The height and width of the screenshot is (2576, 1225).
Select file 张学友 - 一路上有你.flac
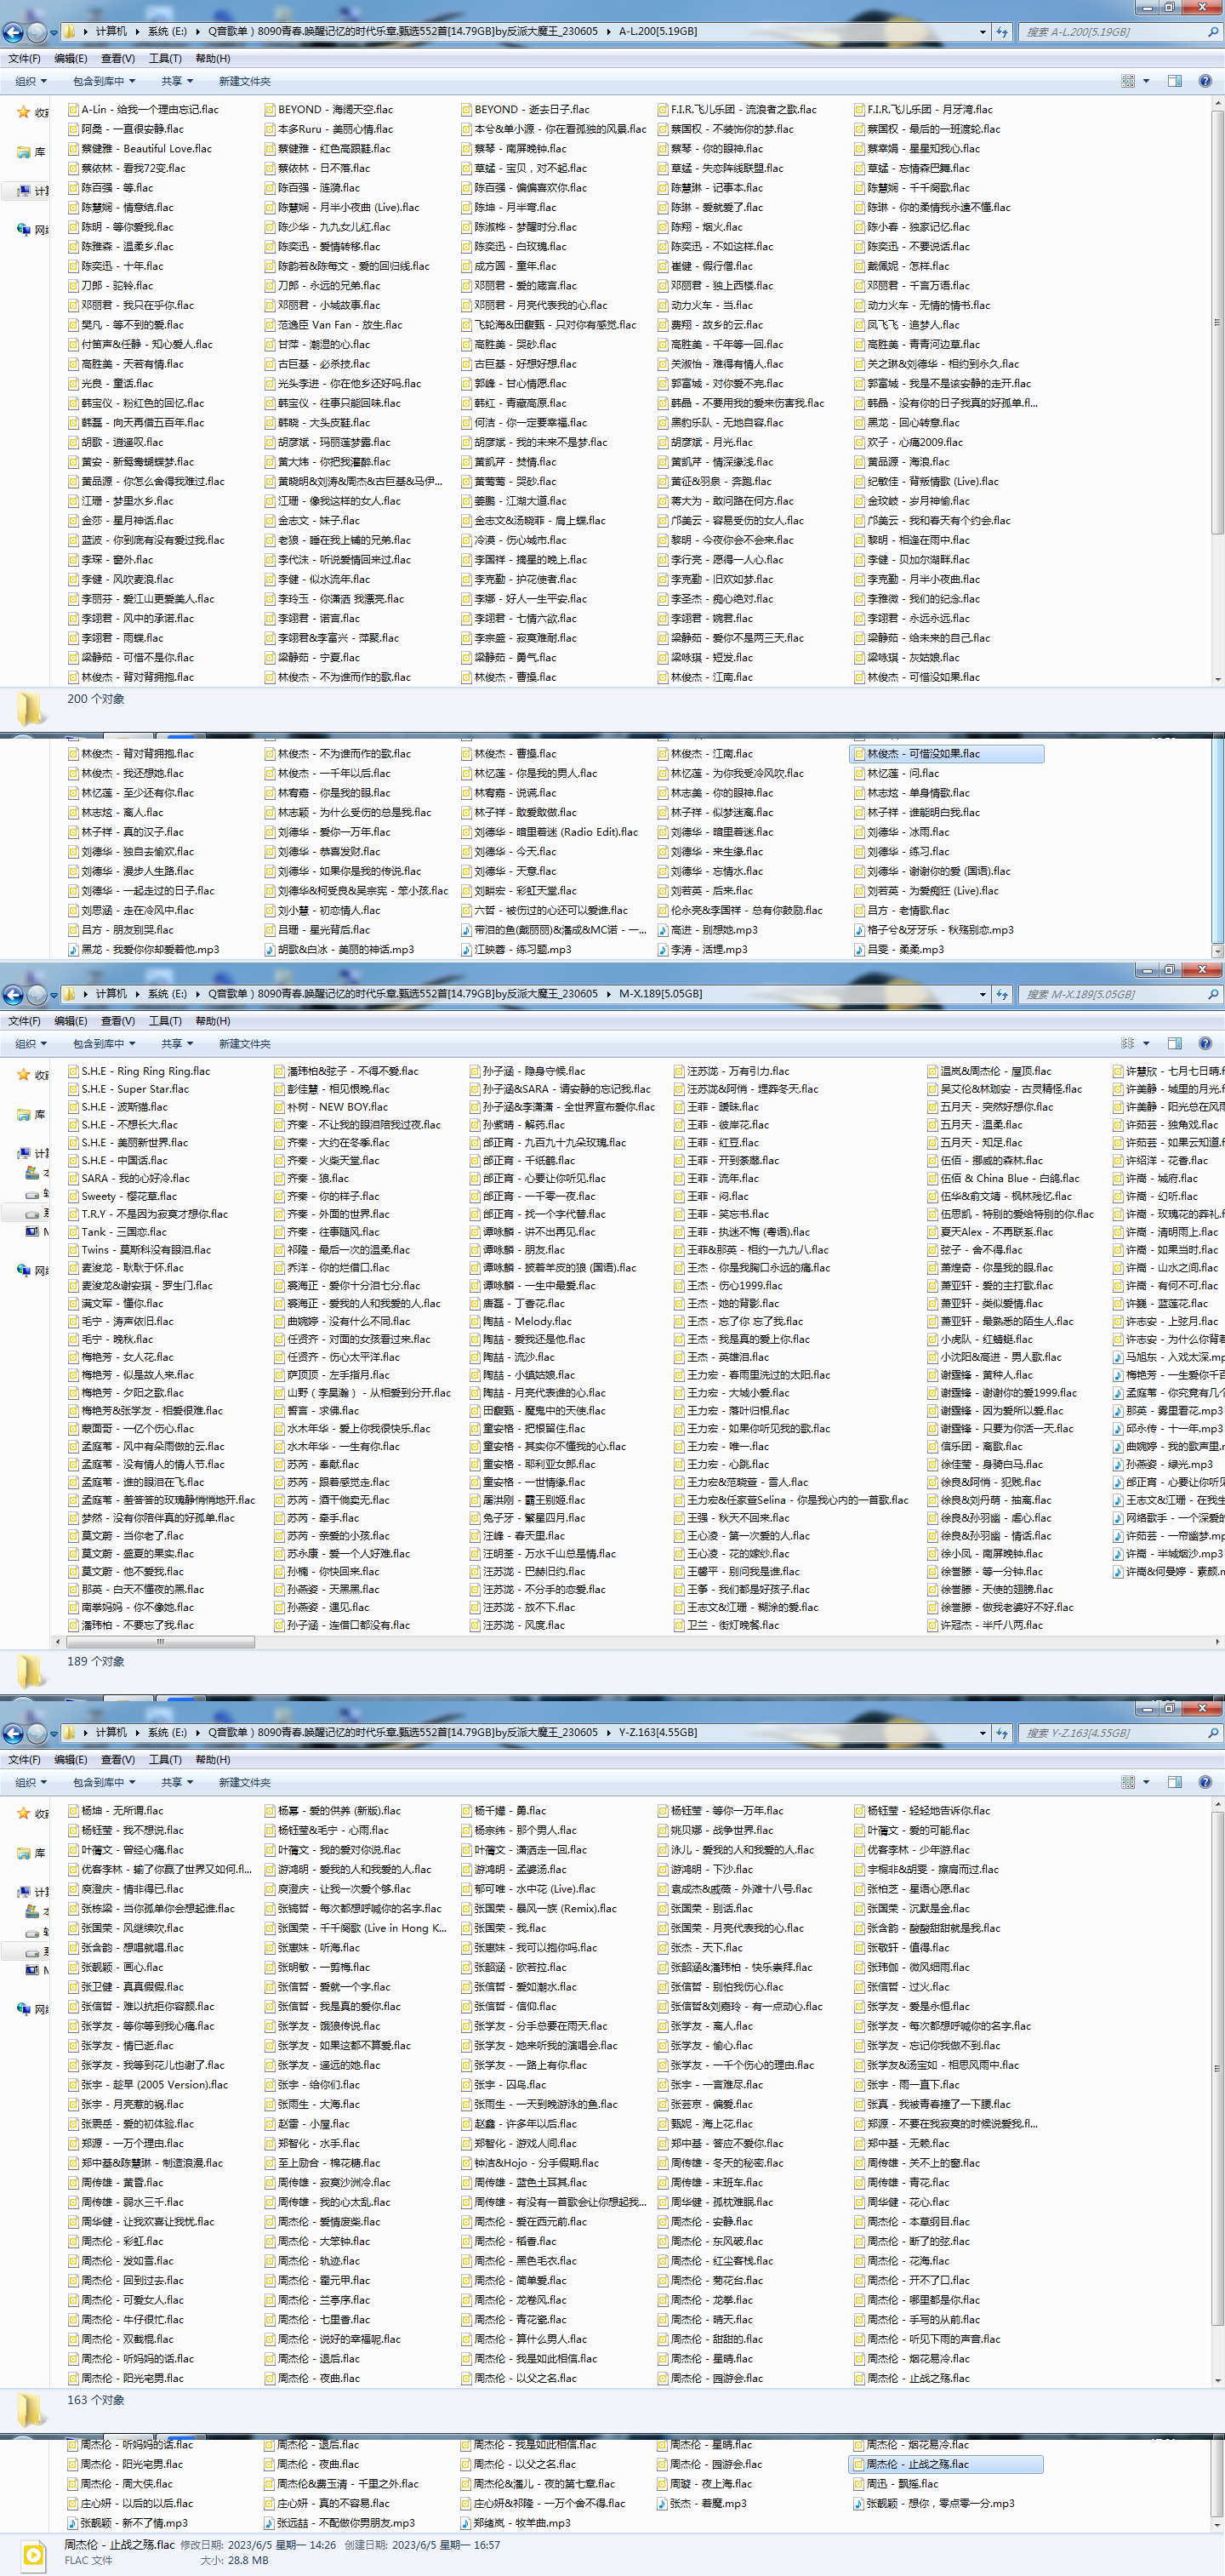pyautogui.click(x=524, y=2065)
